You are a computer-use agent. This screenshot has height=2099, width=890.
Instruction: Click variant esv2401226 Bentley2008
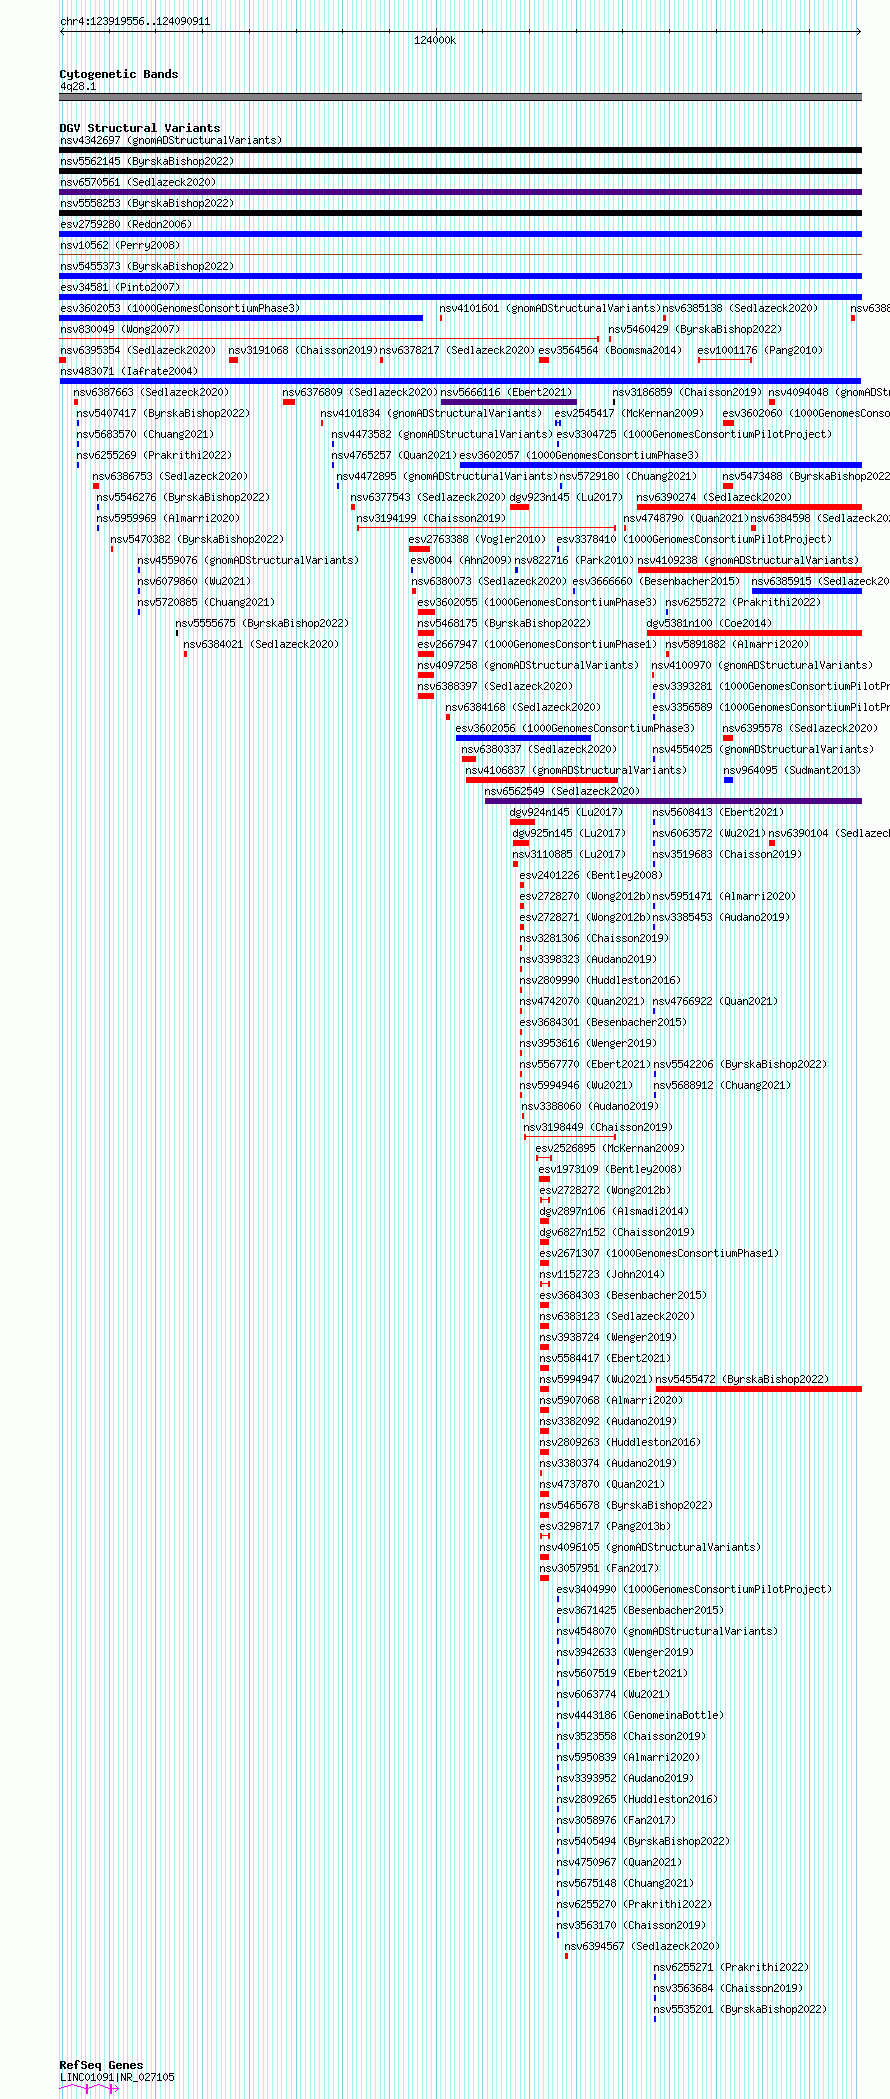[591, 875]
